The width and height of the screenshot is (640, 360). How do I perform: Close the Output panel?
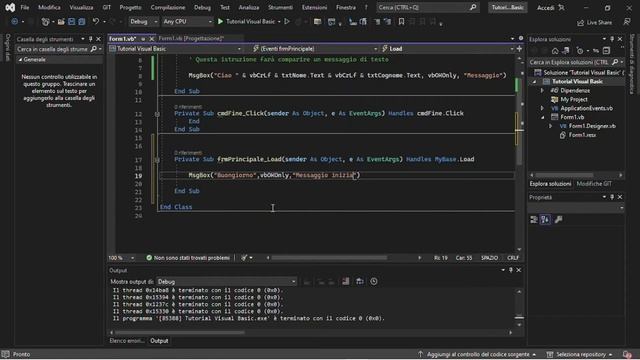coord(518,270)
